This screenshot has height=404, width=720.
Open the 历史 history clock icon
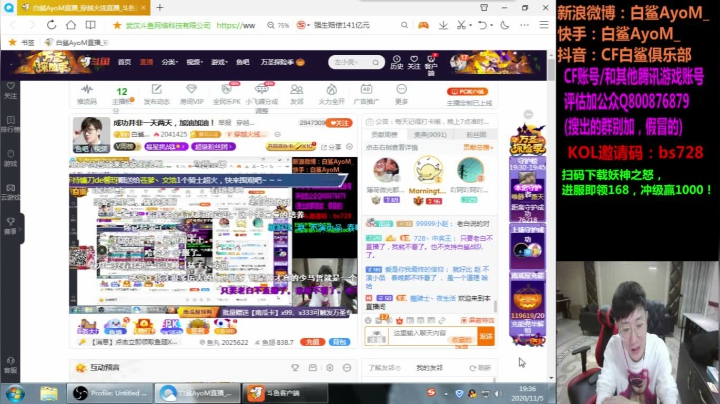[397, 62]
